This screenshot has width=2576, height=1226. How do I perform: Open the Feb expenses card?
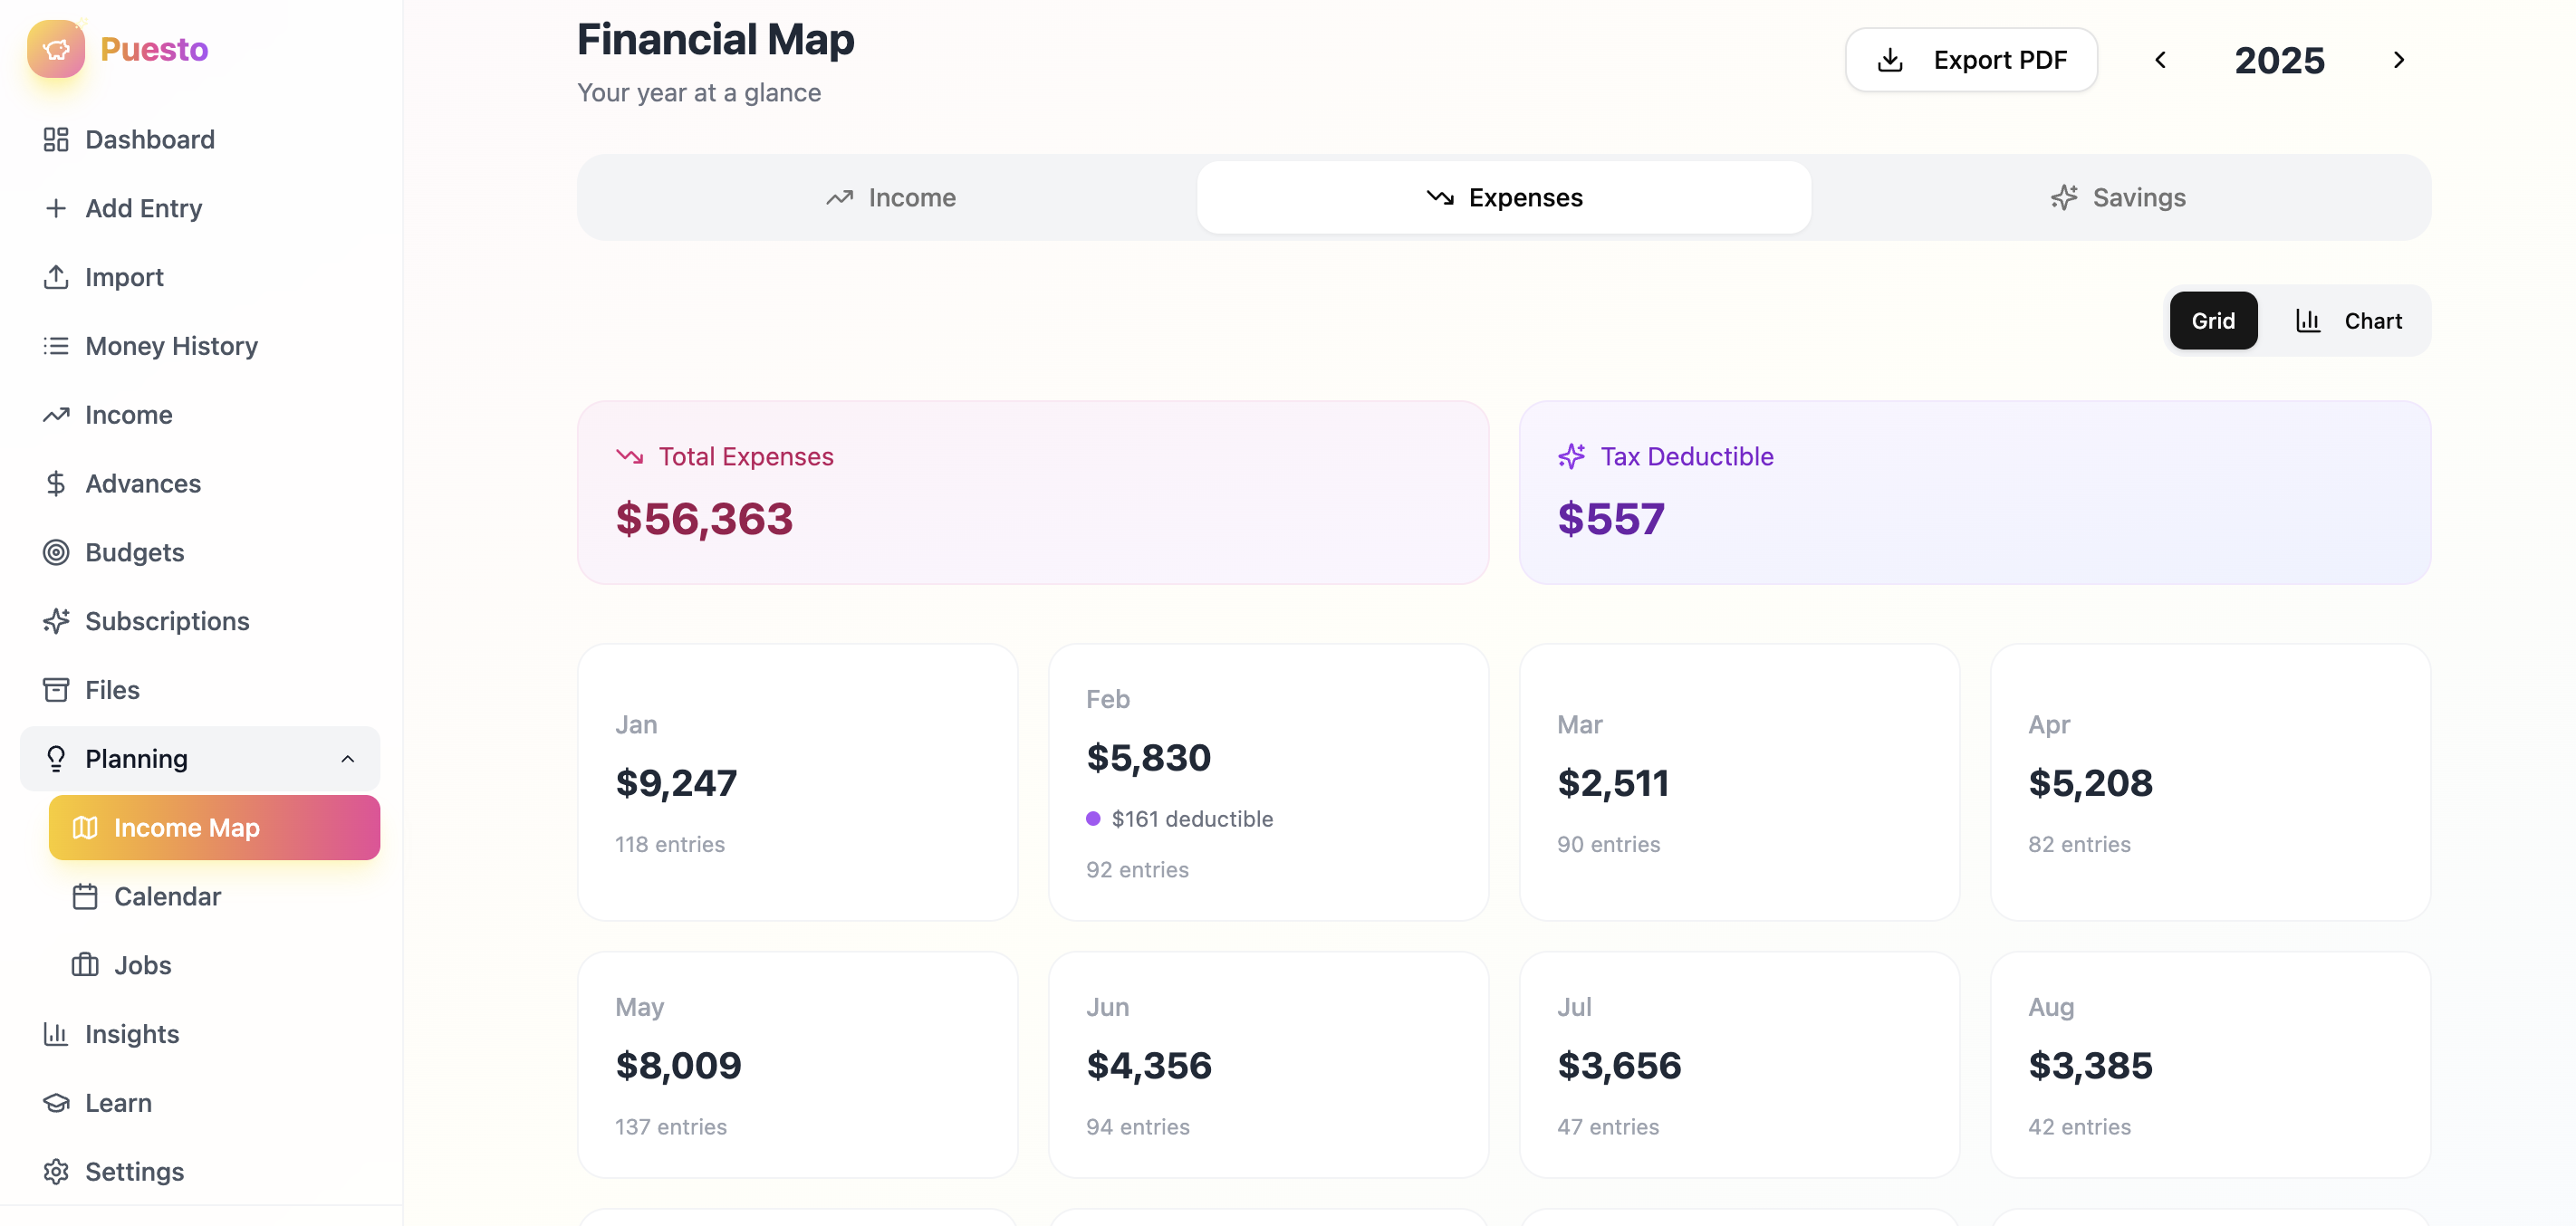(x=1267, y=782)
